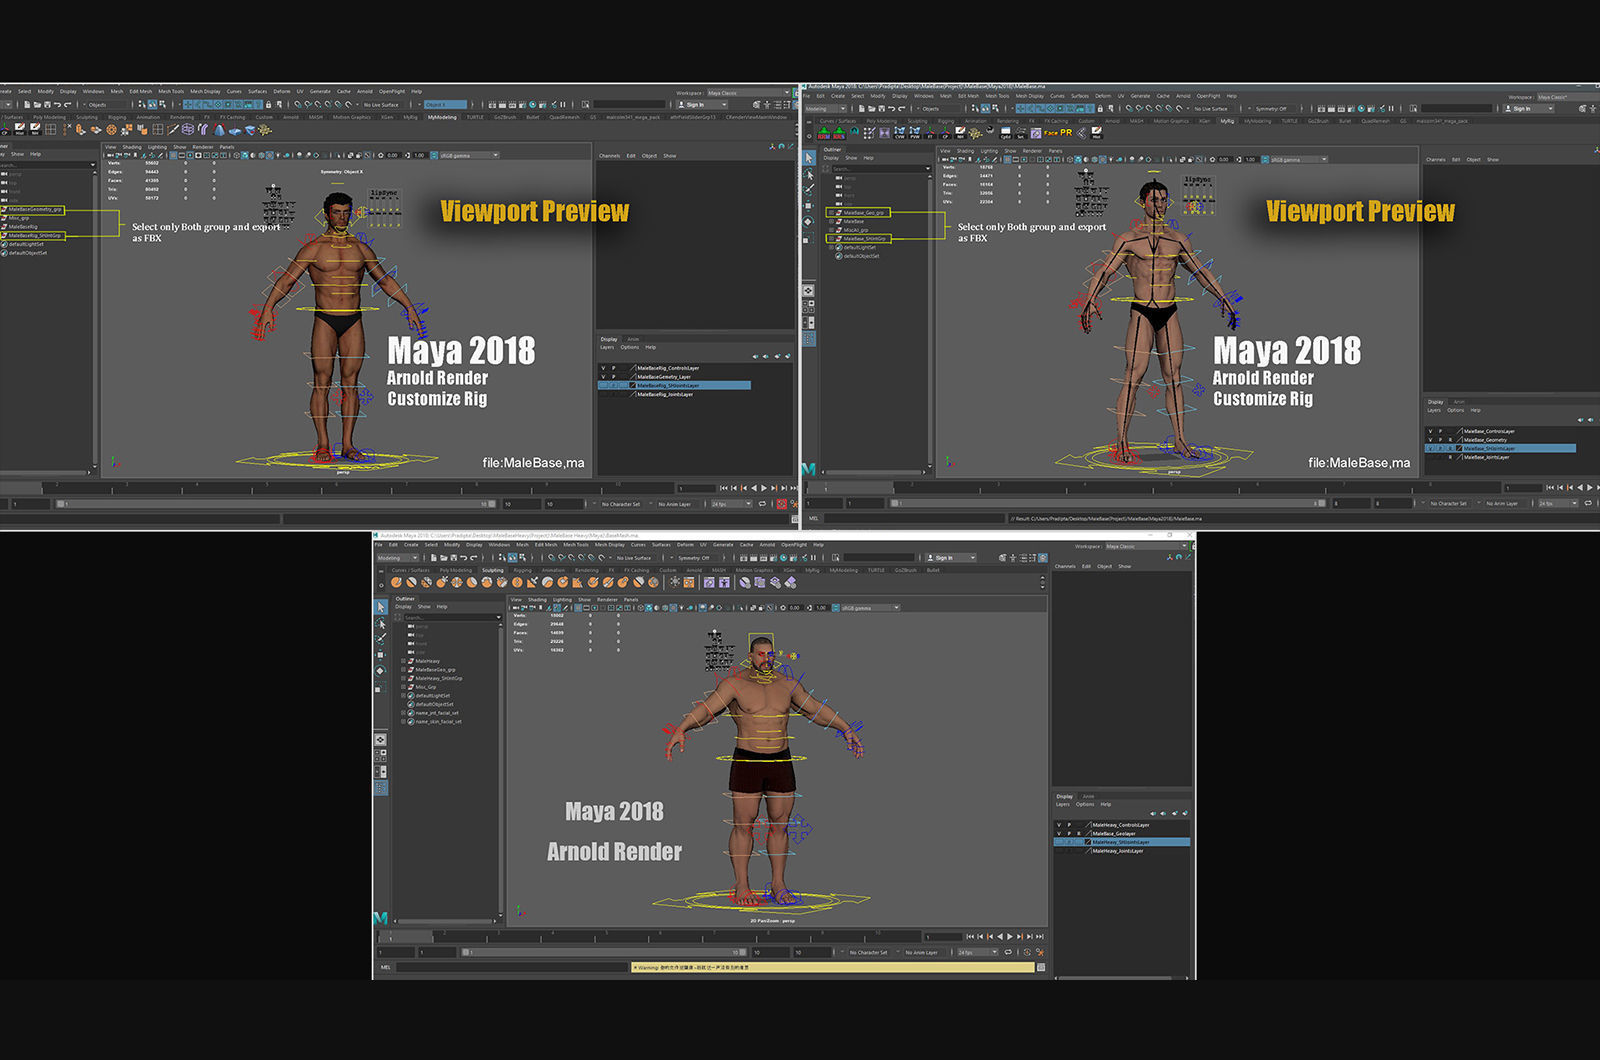Select the Sculpt brush on bottom window's shelf

click(x=396, y=582)
